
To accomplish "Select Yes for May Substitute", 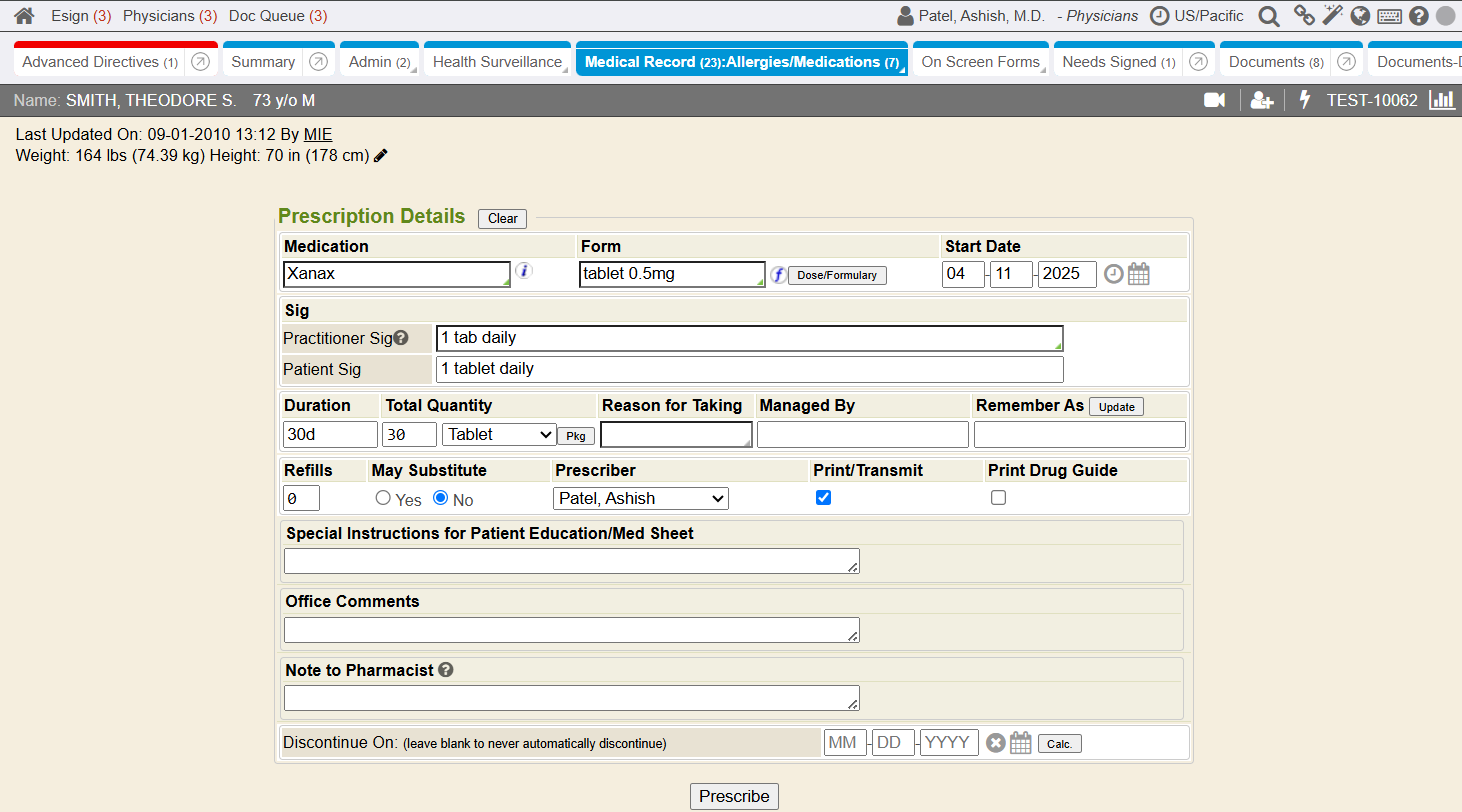I will point(383,498).
